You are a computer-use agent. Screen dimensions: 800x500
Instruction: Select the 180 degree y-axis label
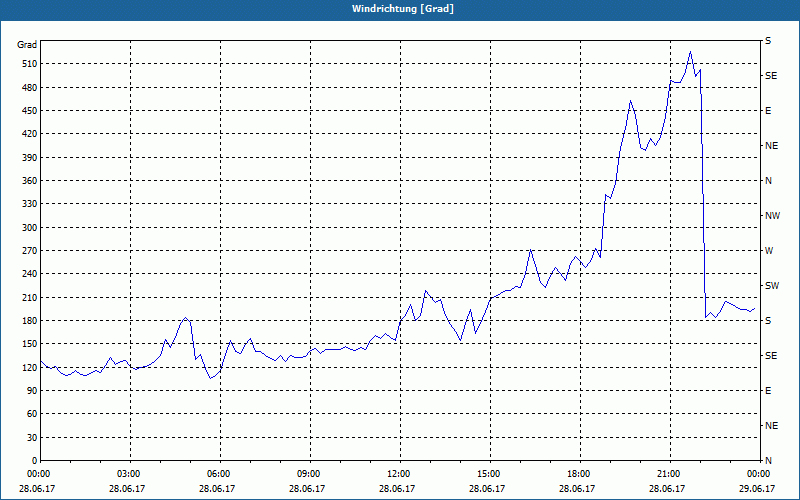coord(27,321)
